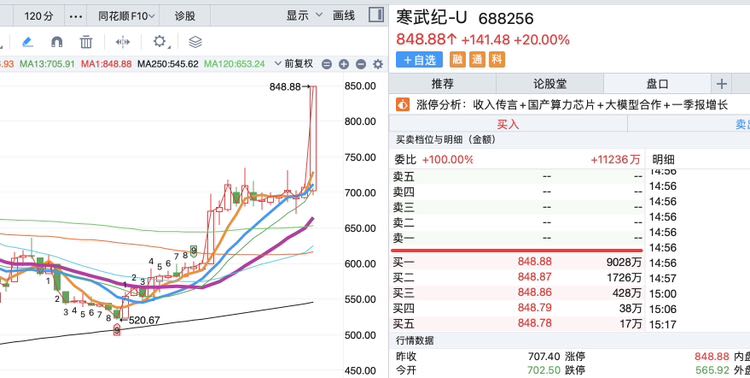This screenshot has width=750, height=378.
Task: Open the 前复权 adjustment dropdown
Action: click(294, 64)
